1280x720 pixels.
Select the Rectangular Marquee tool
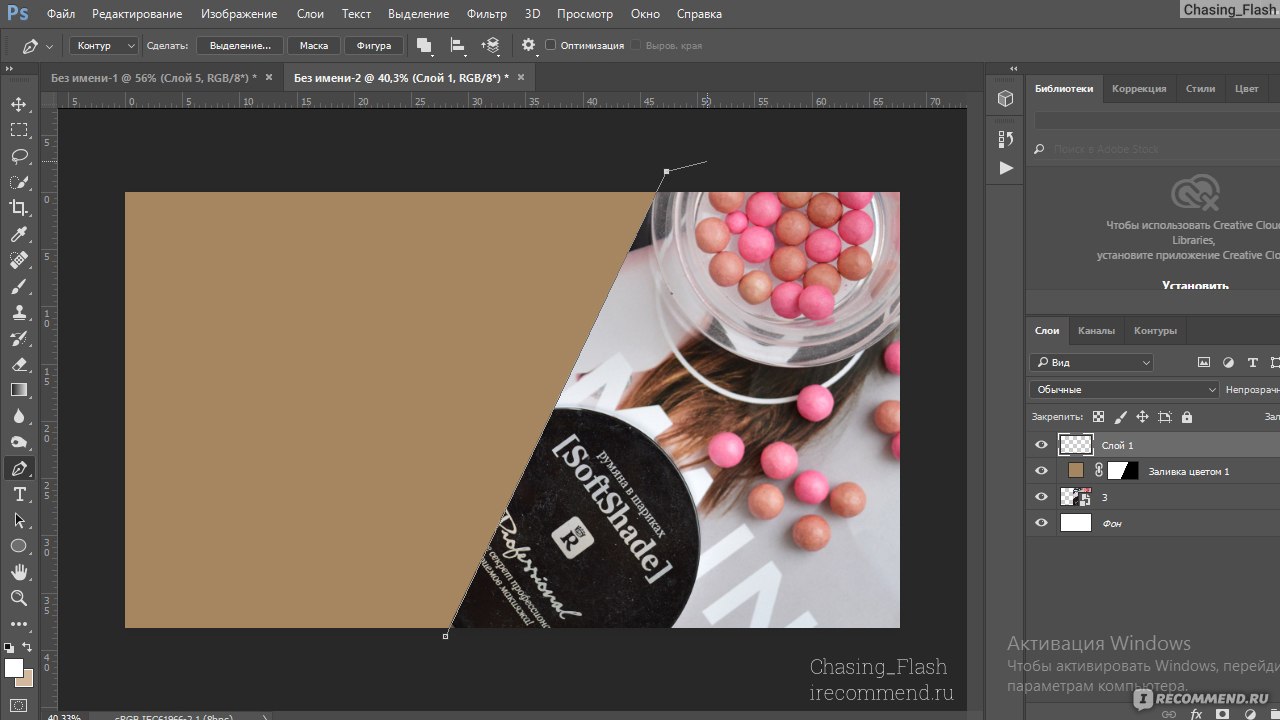pyautogui.click(x=18, y=130)
